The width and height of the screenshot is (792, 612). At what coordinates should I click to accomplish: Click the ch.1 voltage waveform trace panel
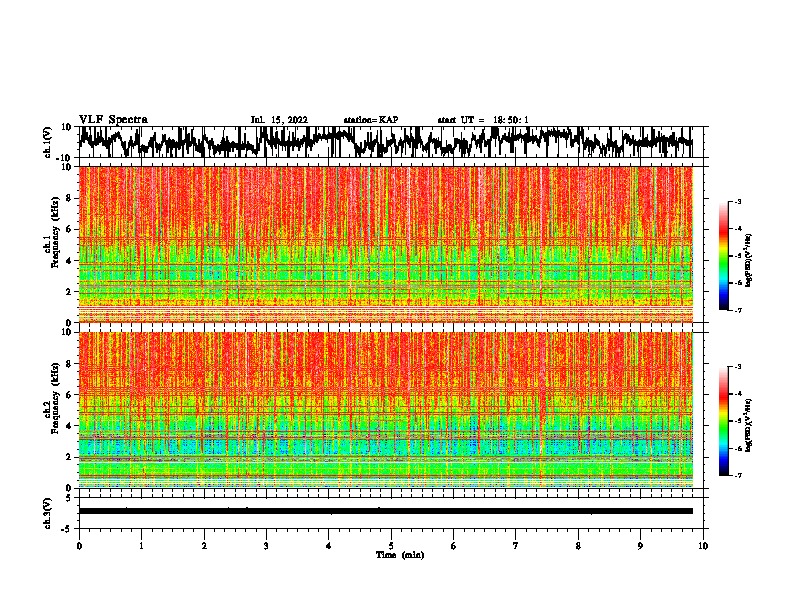tap(390, 142)
